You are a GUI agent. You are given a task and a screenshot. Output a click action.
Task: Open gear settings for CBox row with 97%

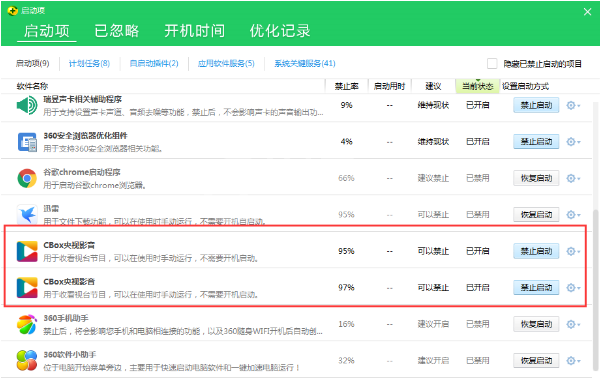pyautogui.click(x=573, y=288)
